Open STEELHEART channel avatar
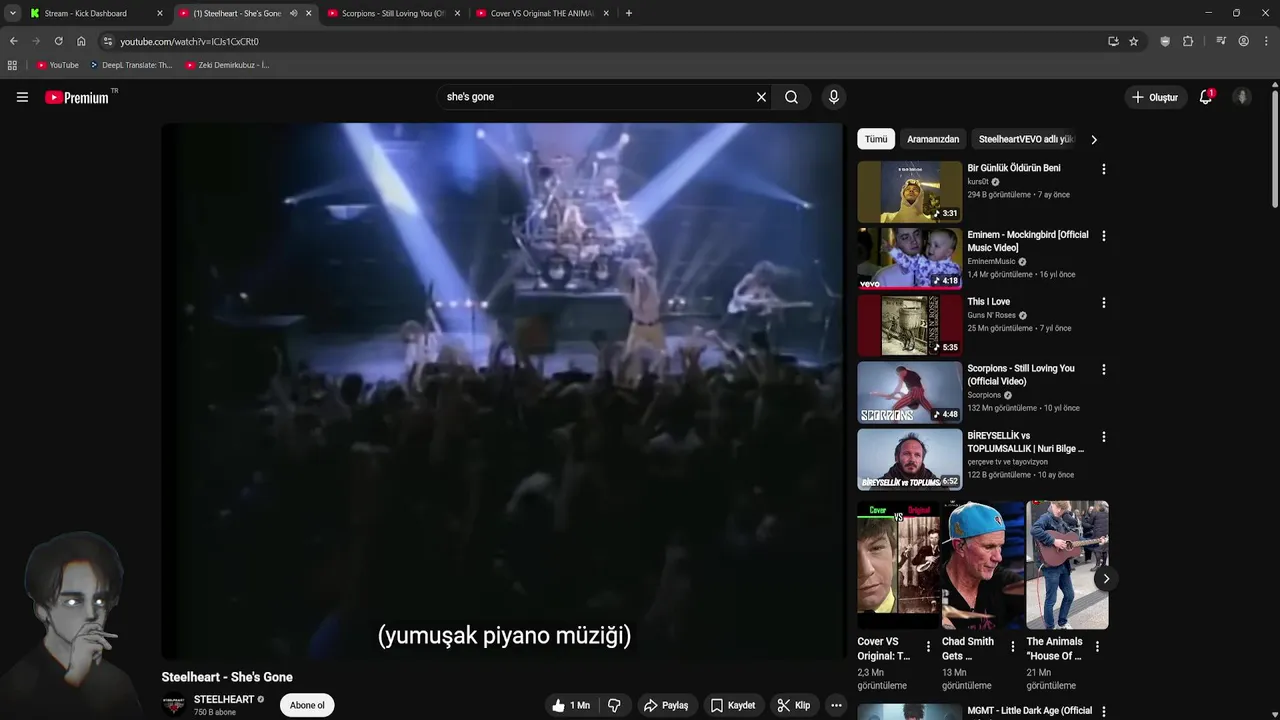 [173, 705]
